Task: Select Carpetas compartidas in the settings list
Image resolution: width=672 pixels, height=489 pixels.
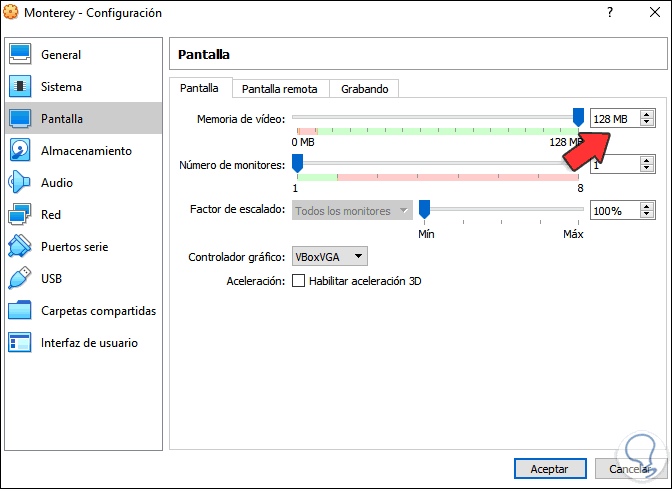Action: 84,310
